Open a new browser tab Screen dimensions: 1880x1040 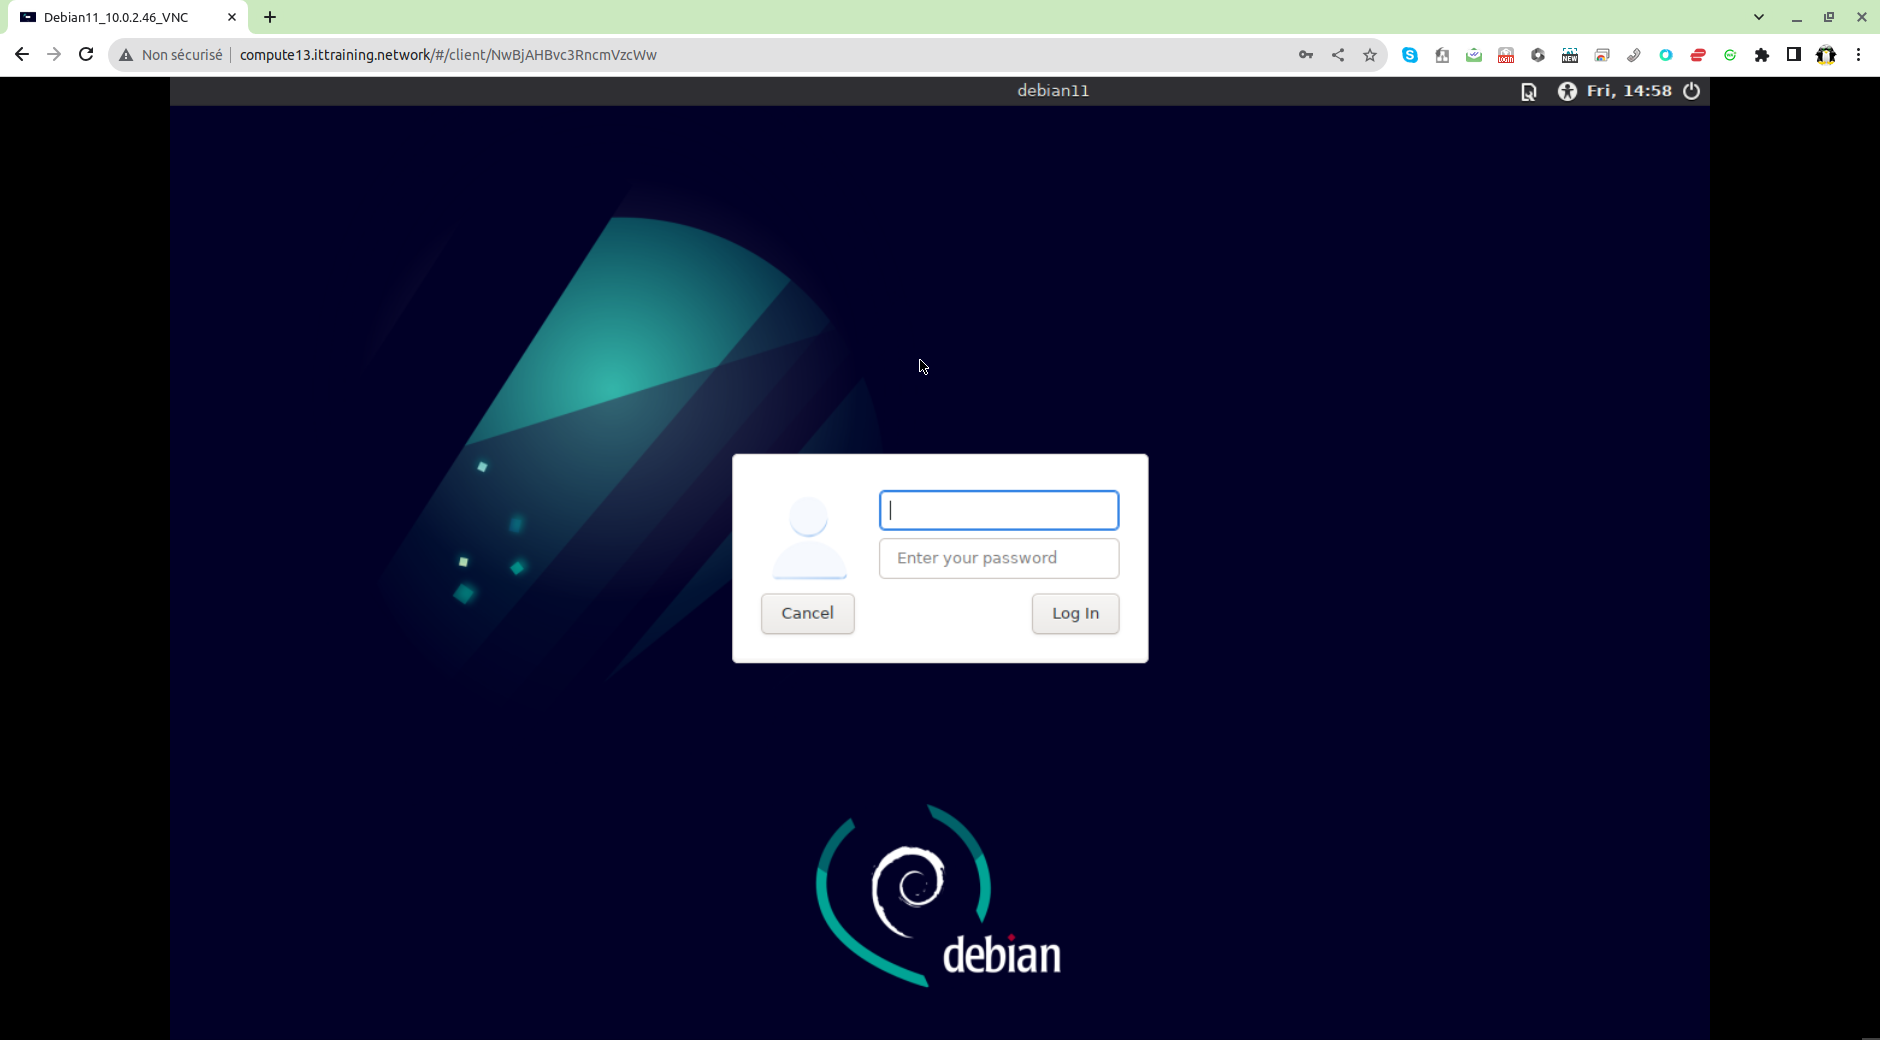click(x=270, y=17)
